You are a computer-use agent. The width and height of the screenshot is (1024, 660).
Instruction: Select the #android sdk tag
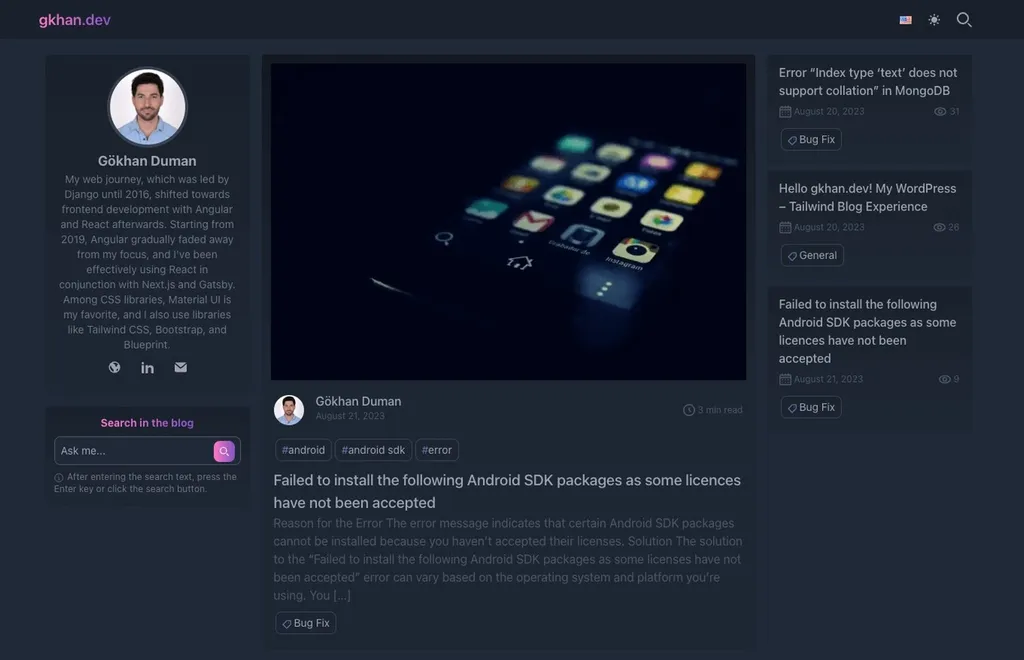point(374,450)
